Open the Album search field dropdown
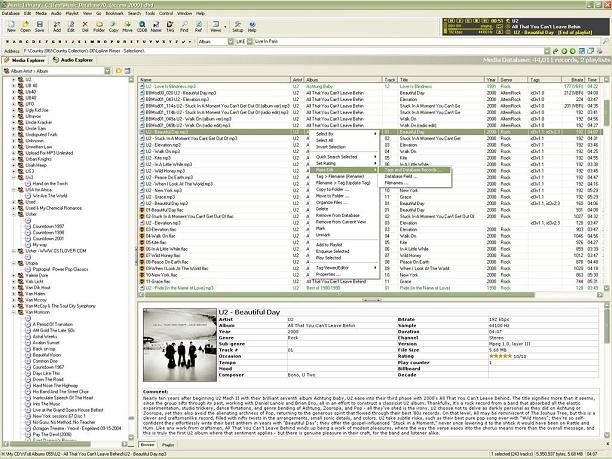 point(230,41)
